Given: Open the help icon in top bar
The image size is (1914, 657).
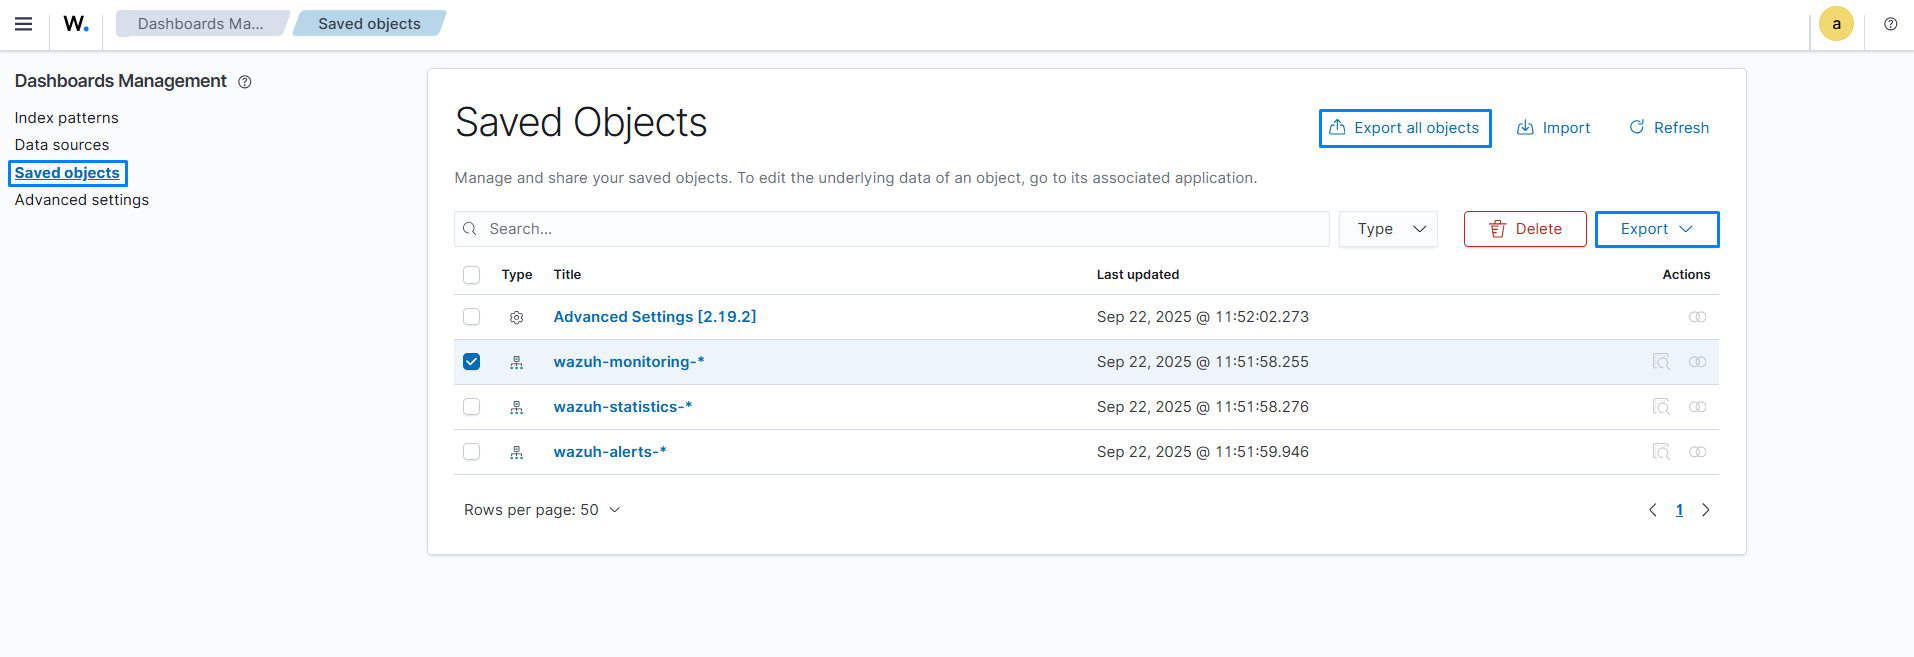Looking at the screenshot, I should (1890, 24).
